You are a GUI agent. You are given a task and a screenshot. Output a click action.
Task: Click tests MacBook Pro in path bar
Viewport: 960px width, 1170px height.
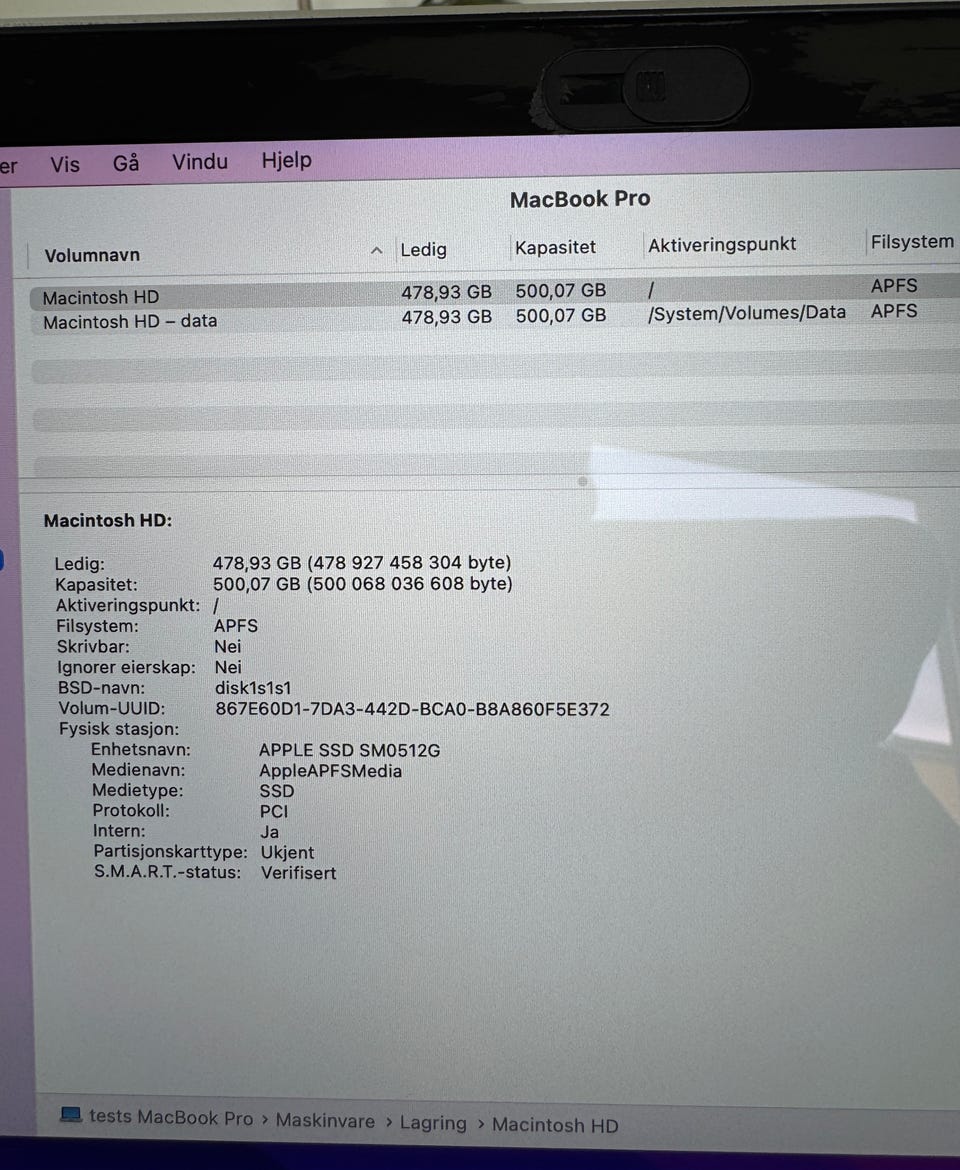(x=172, y=1117)
